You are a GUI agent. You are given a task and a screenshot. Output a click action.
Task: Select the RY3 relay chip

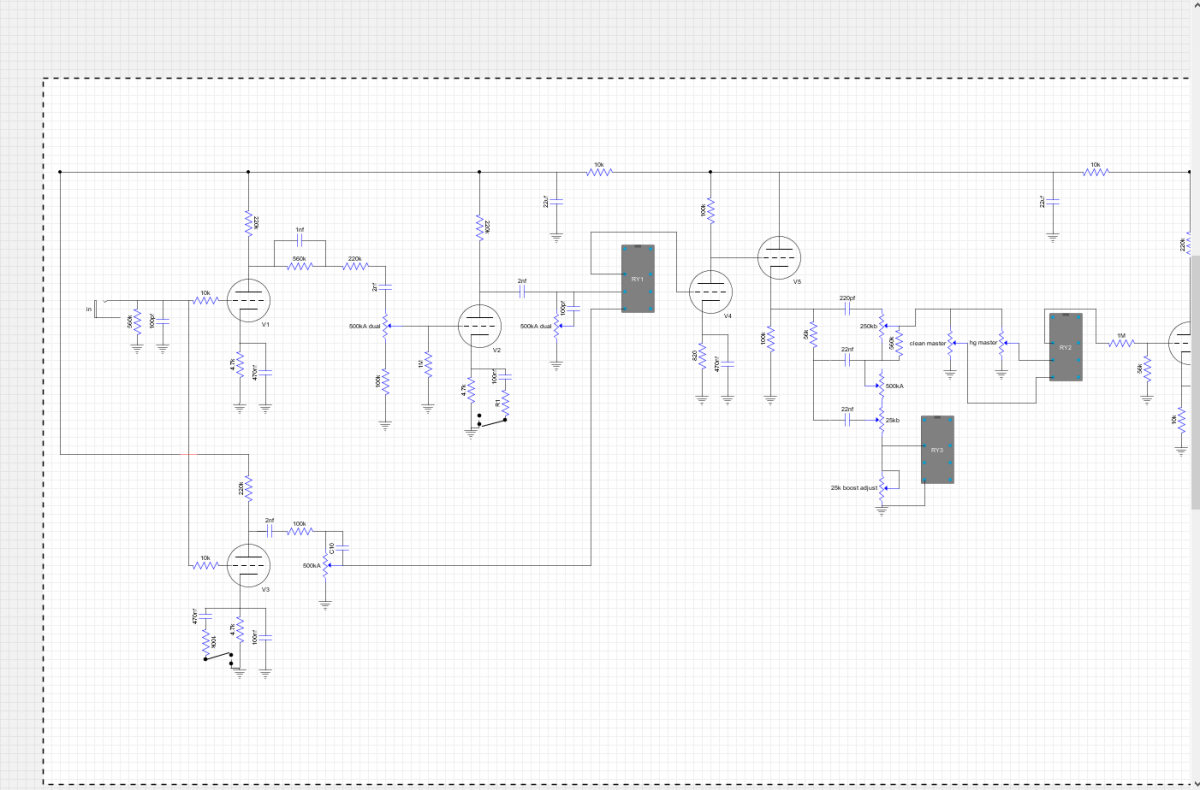point(937,450)
